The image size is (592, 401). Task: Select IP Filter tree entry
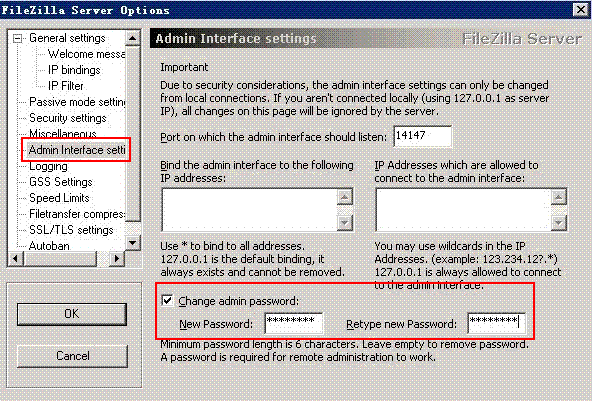click(x=65, y=86)
